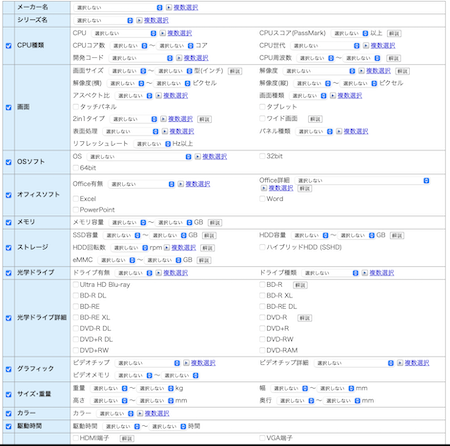Viewport: 450px width, 446px height.
Task: Click the arrow icon before ビデオチップ詳細 複数選択
Action: coord(400,363)
